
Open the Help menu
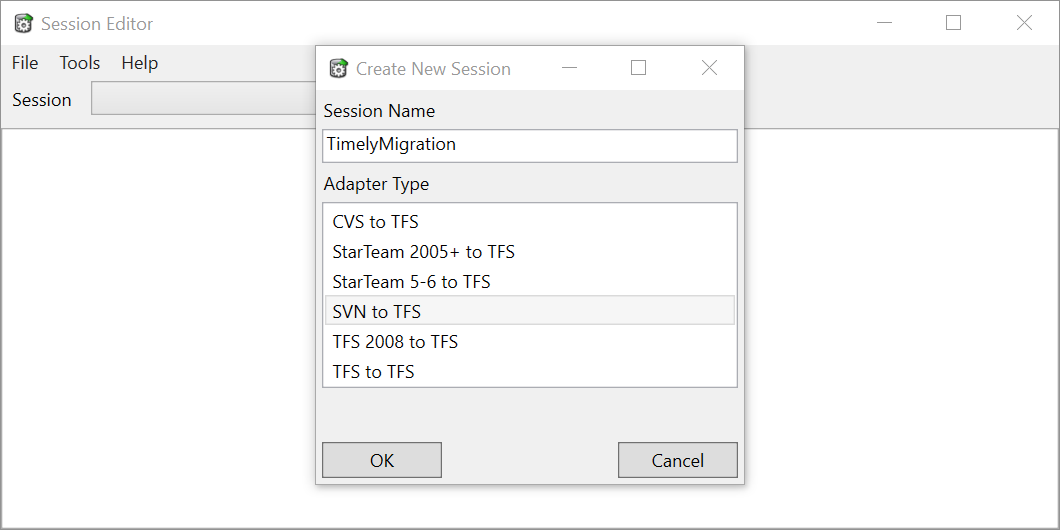tap(140, 63)
